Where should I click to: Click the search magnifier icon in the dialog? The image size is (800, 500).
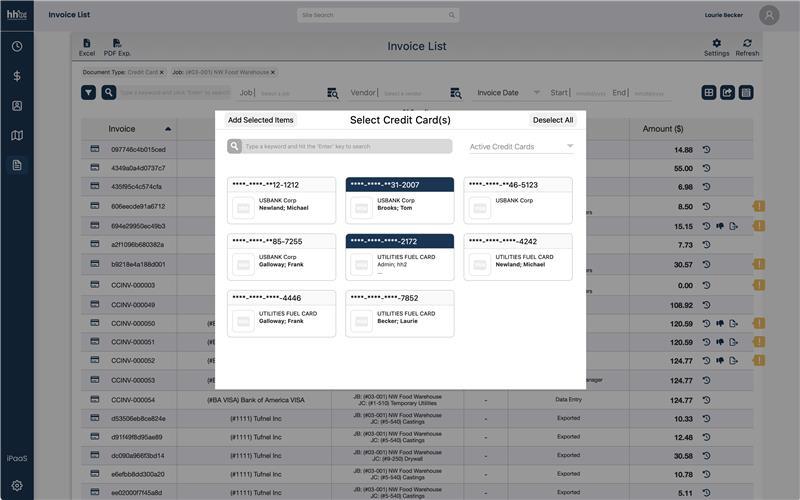click(x=235, y=146)
